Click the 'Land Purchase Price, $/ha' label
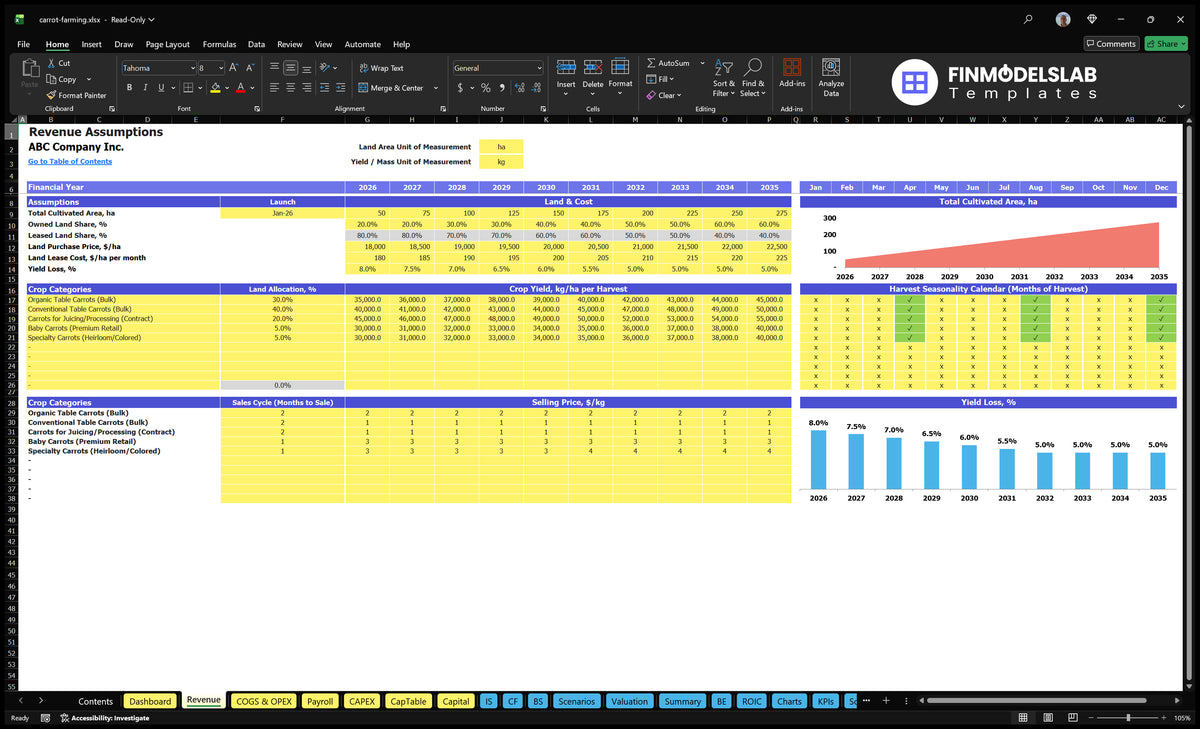 pyautogui.click(x=75, y=246)
